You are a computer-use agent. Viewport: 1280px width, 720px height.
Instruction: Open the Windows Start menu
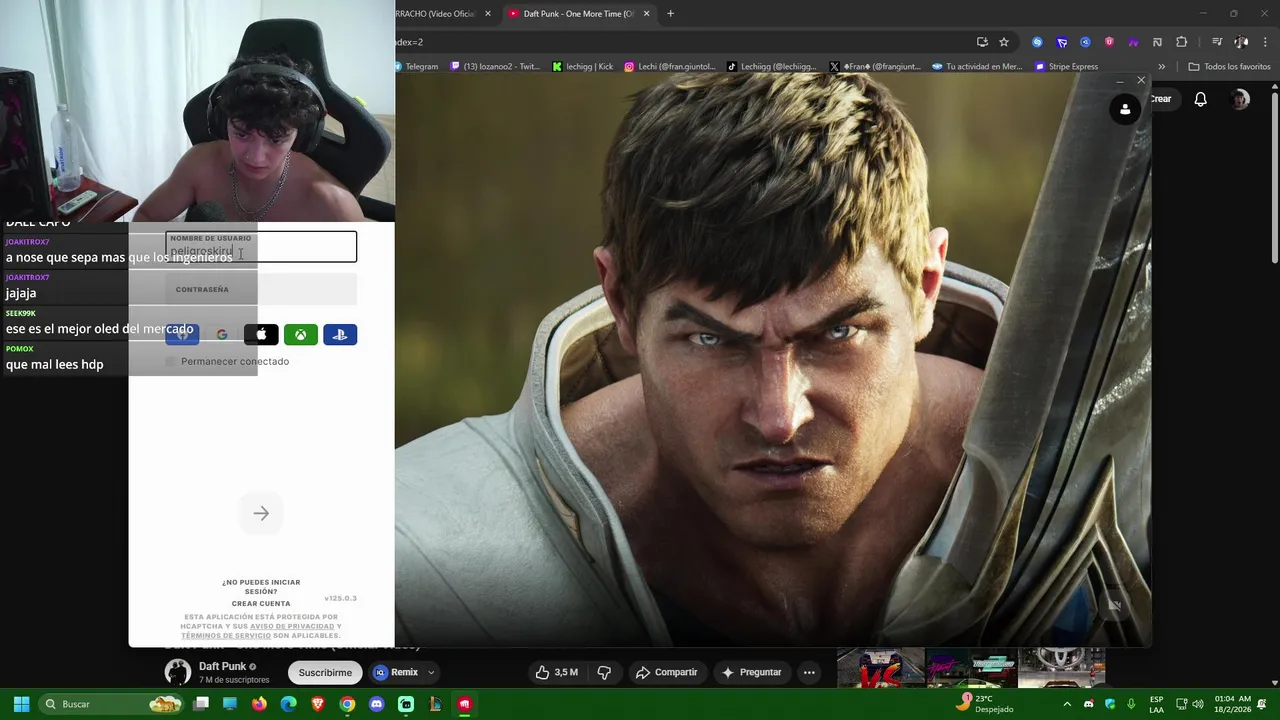pos(21,704)
